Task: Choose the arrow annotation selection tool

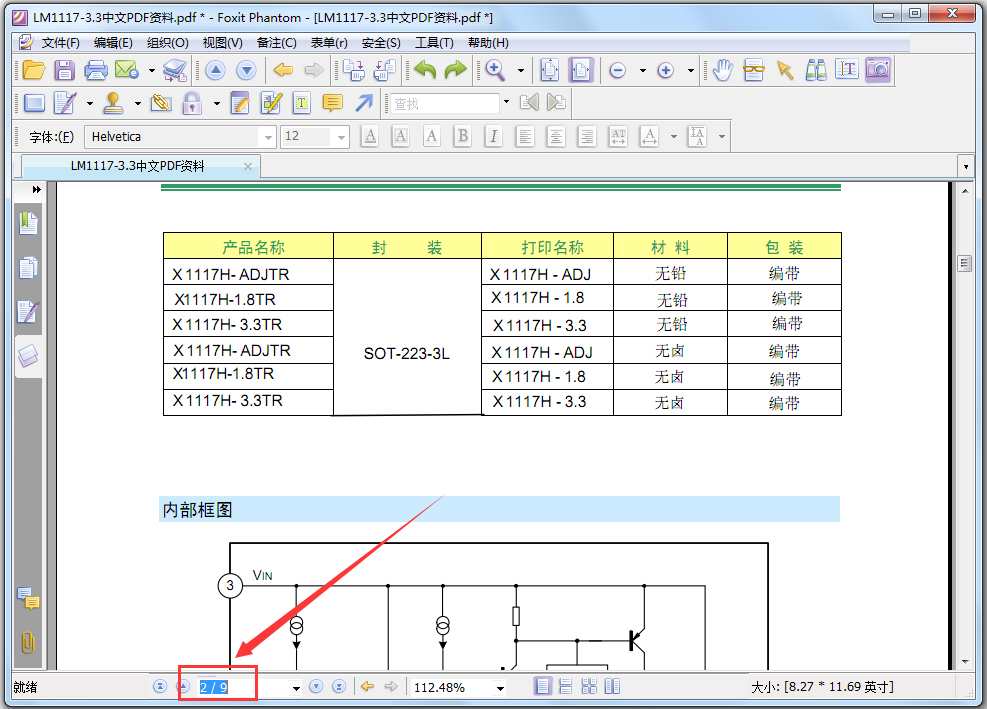Action: [785, 71]
